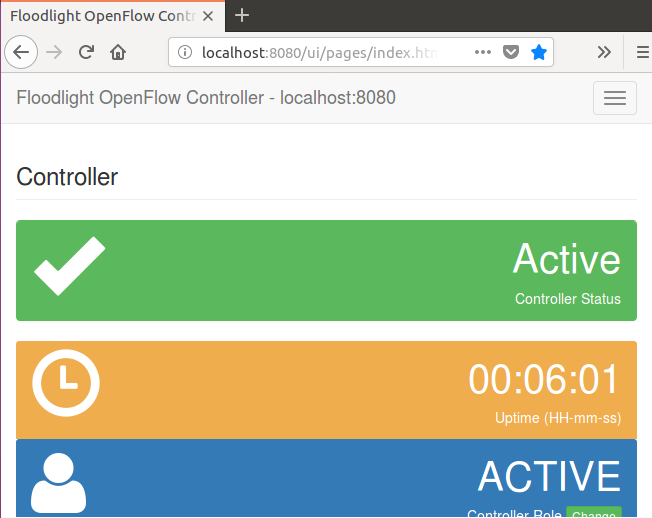The height and width of the screenshot is (518, 652).
Task: Click the clock icon in uptime panel
Action: (x=66, y=383)
